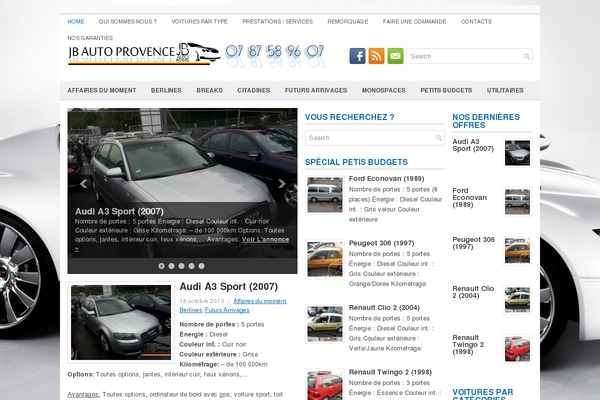Open Affaires du moment category

pos(102,90)
